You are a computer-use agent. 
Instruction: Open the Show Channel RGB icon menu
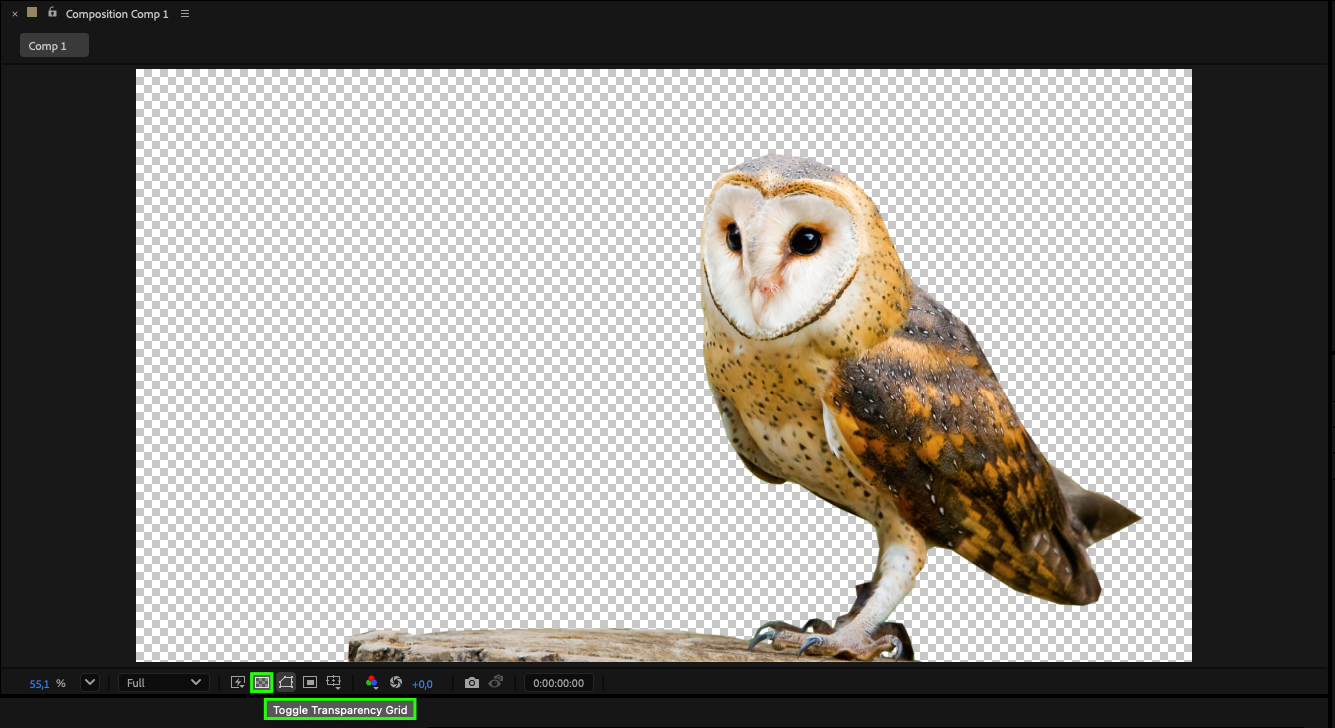[x=372, y=683]
